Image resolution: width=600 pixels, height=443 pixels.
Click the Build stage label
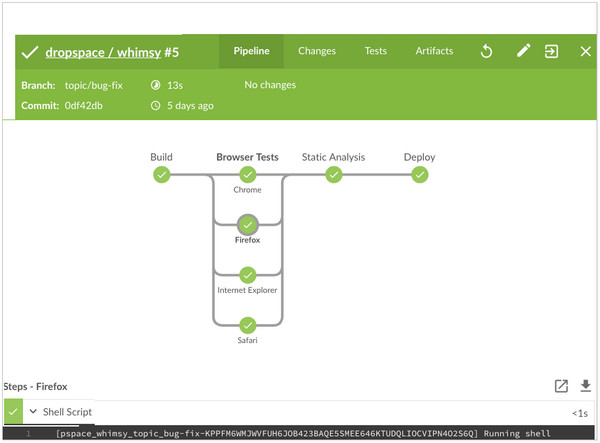(x=161, y=157)
